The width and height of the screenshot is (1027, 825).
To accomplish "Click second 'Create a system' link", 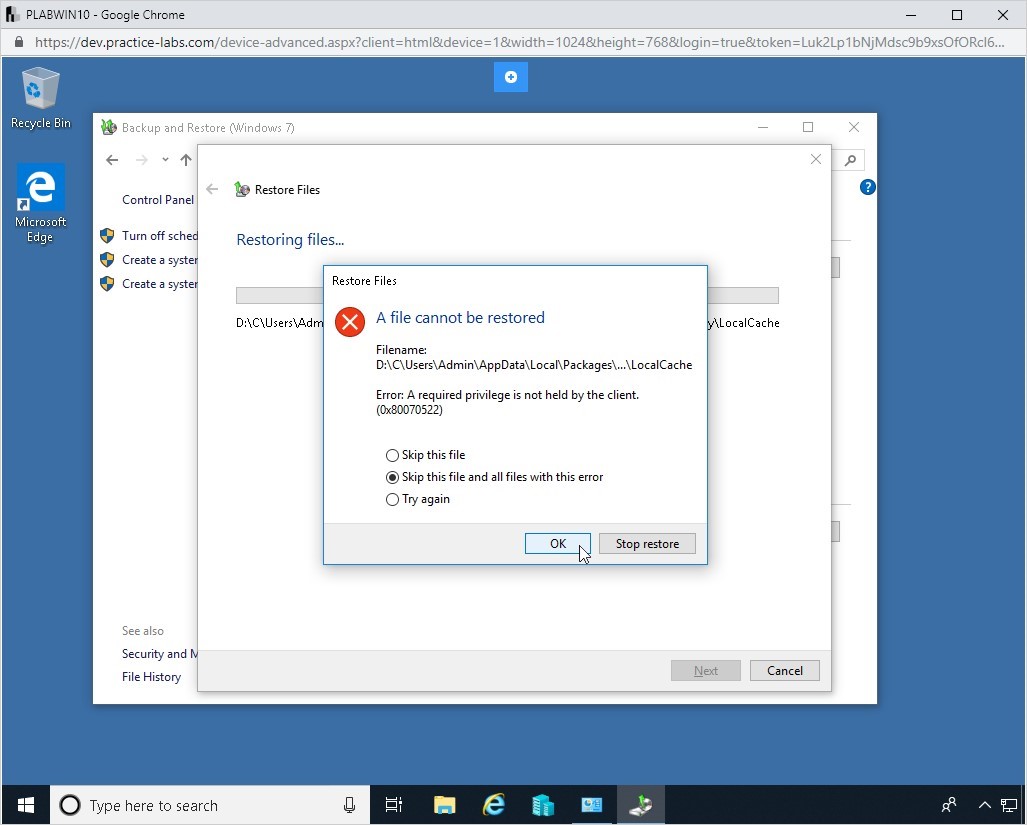I will 160,284.
